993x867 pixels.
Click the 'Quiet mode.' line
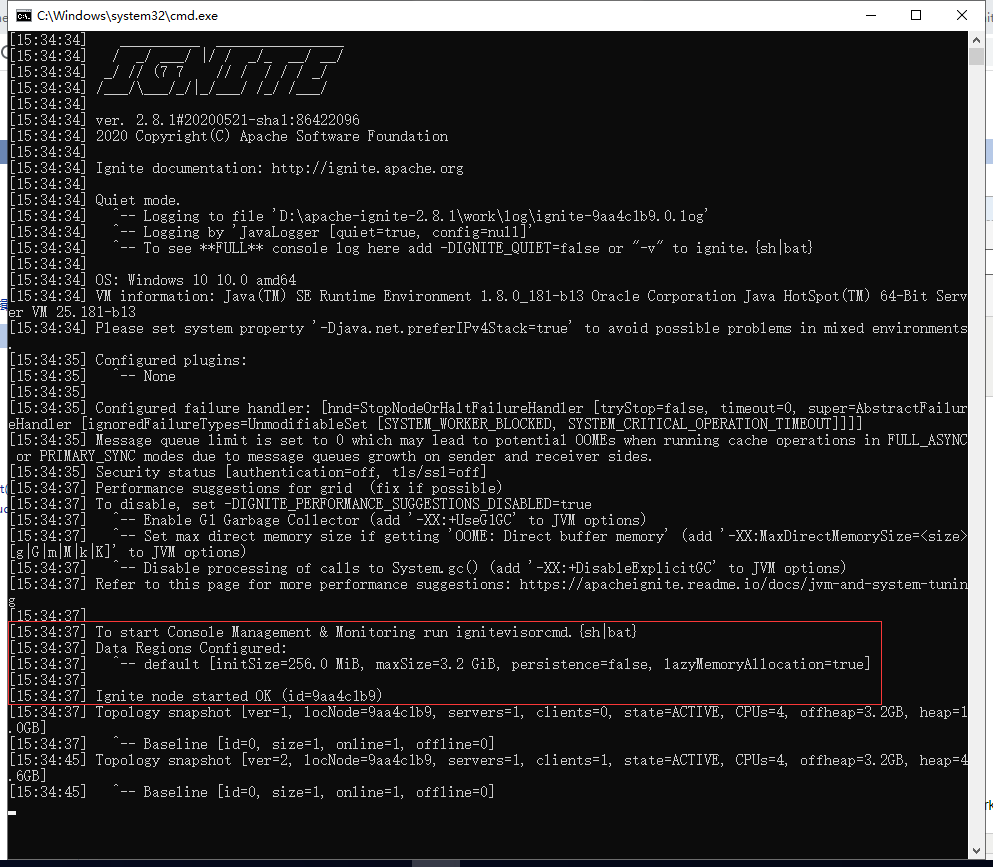tap(137, 200)
